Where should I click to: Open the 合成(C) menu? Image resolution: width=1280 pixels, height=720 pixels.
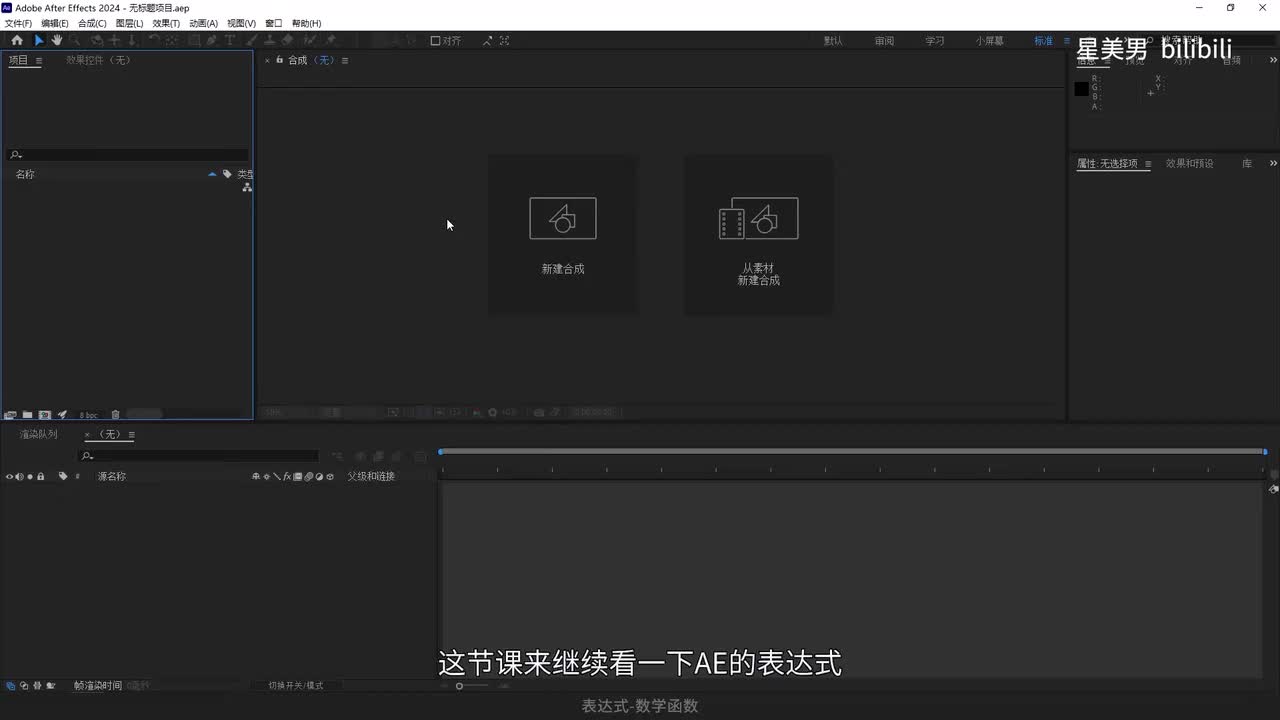coord(92,23)
